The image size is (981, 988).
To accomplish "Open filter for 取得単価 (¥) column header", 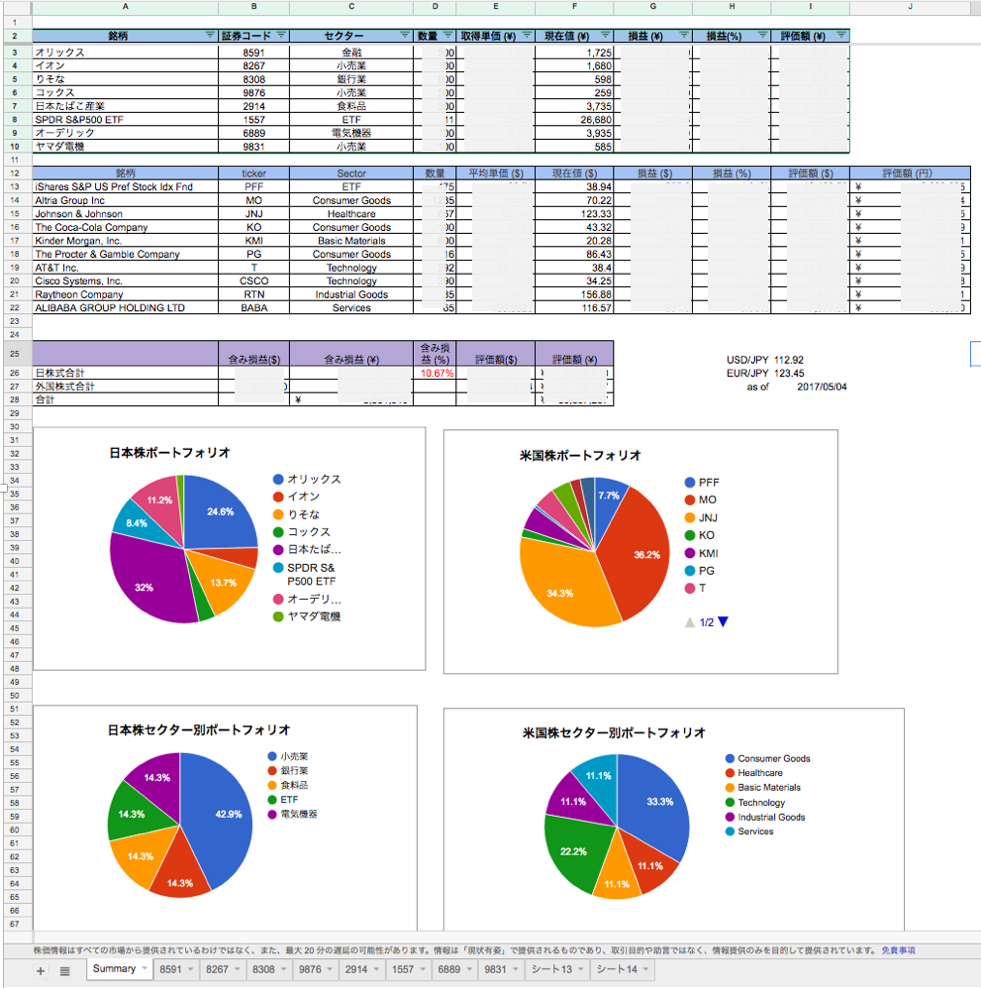I will coord(527,35).
